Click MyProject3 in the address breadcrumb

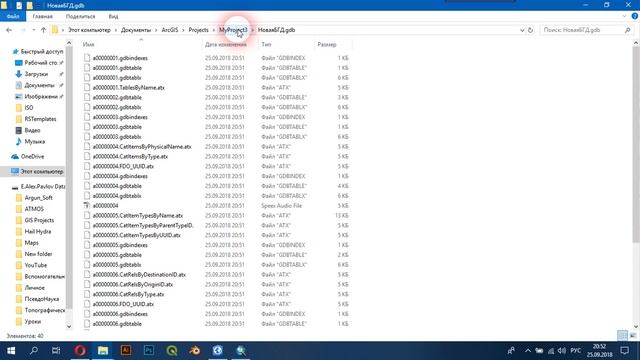233,30
